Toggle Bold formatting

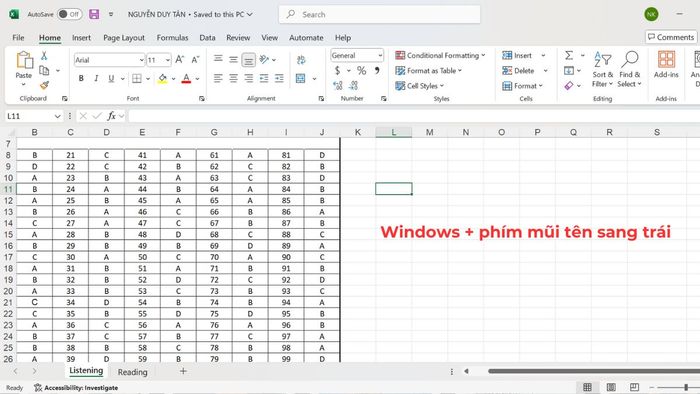point(81,79)
